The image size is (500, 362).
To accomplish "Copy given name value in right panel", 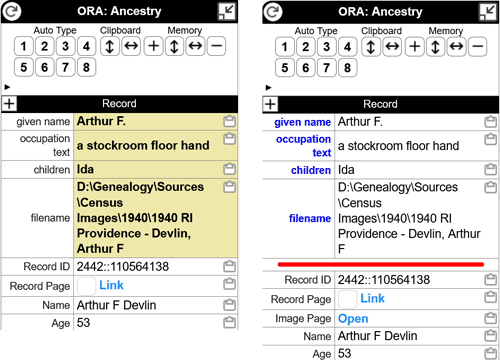I will [490, 122].
